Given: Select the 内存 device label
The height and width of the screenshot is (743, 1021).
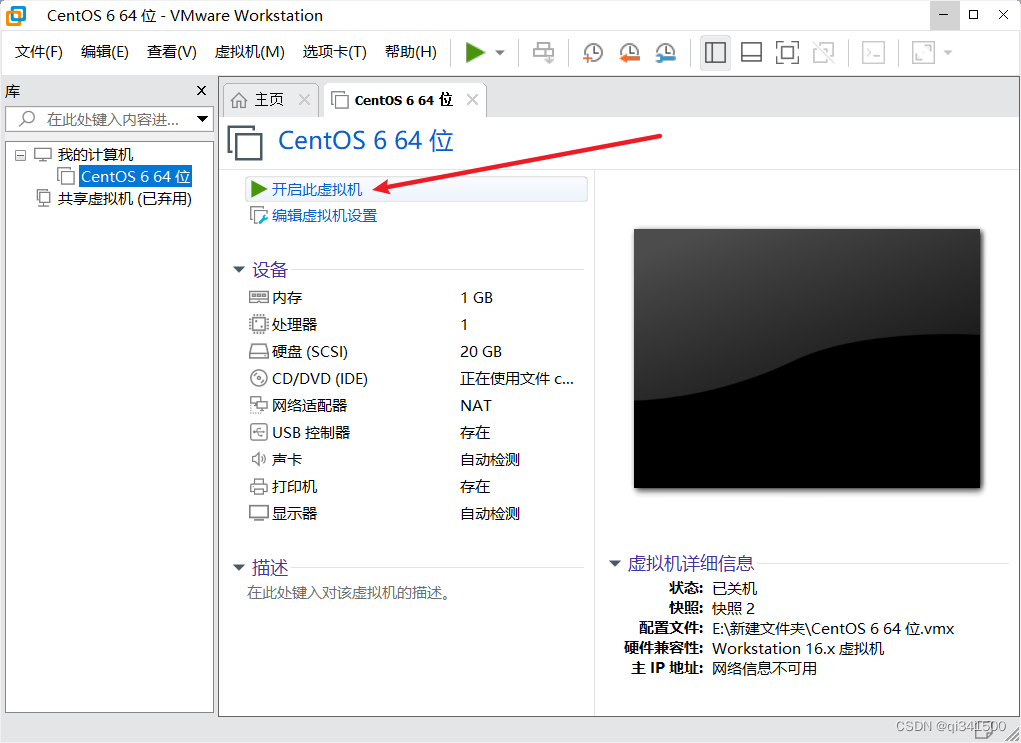Looking at the screenshot, I should point(287,298).
